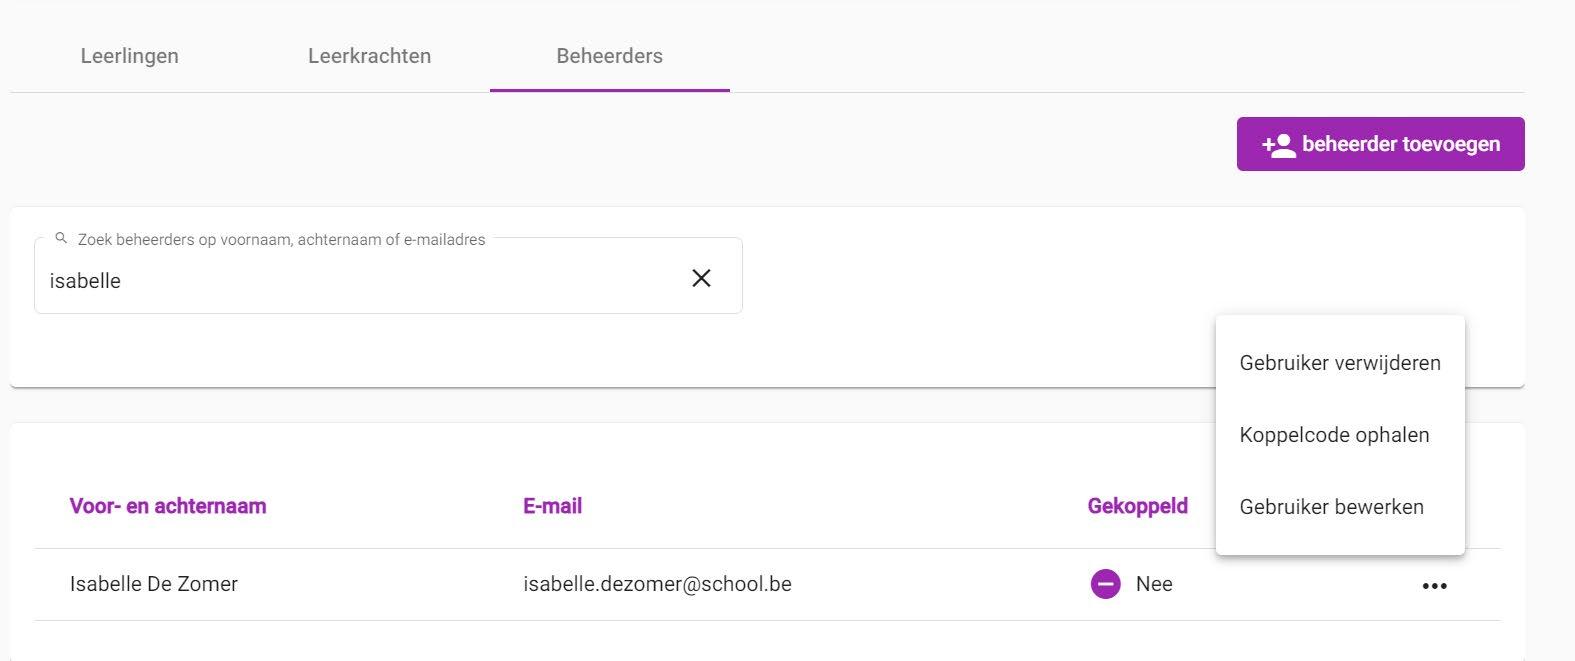Switch to the Leerlingen tab
The width and height of the screenshot is (1575, 661).
(130, 56)
